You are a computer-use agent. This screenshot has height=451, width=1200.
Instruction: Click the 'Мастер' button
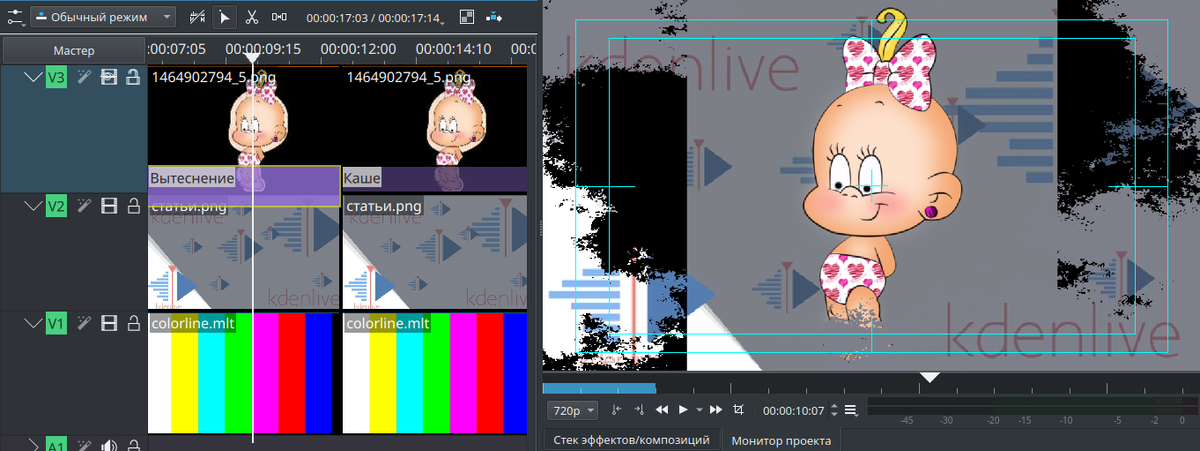(73, 50)
